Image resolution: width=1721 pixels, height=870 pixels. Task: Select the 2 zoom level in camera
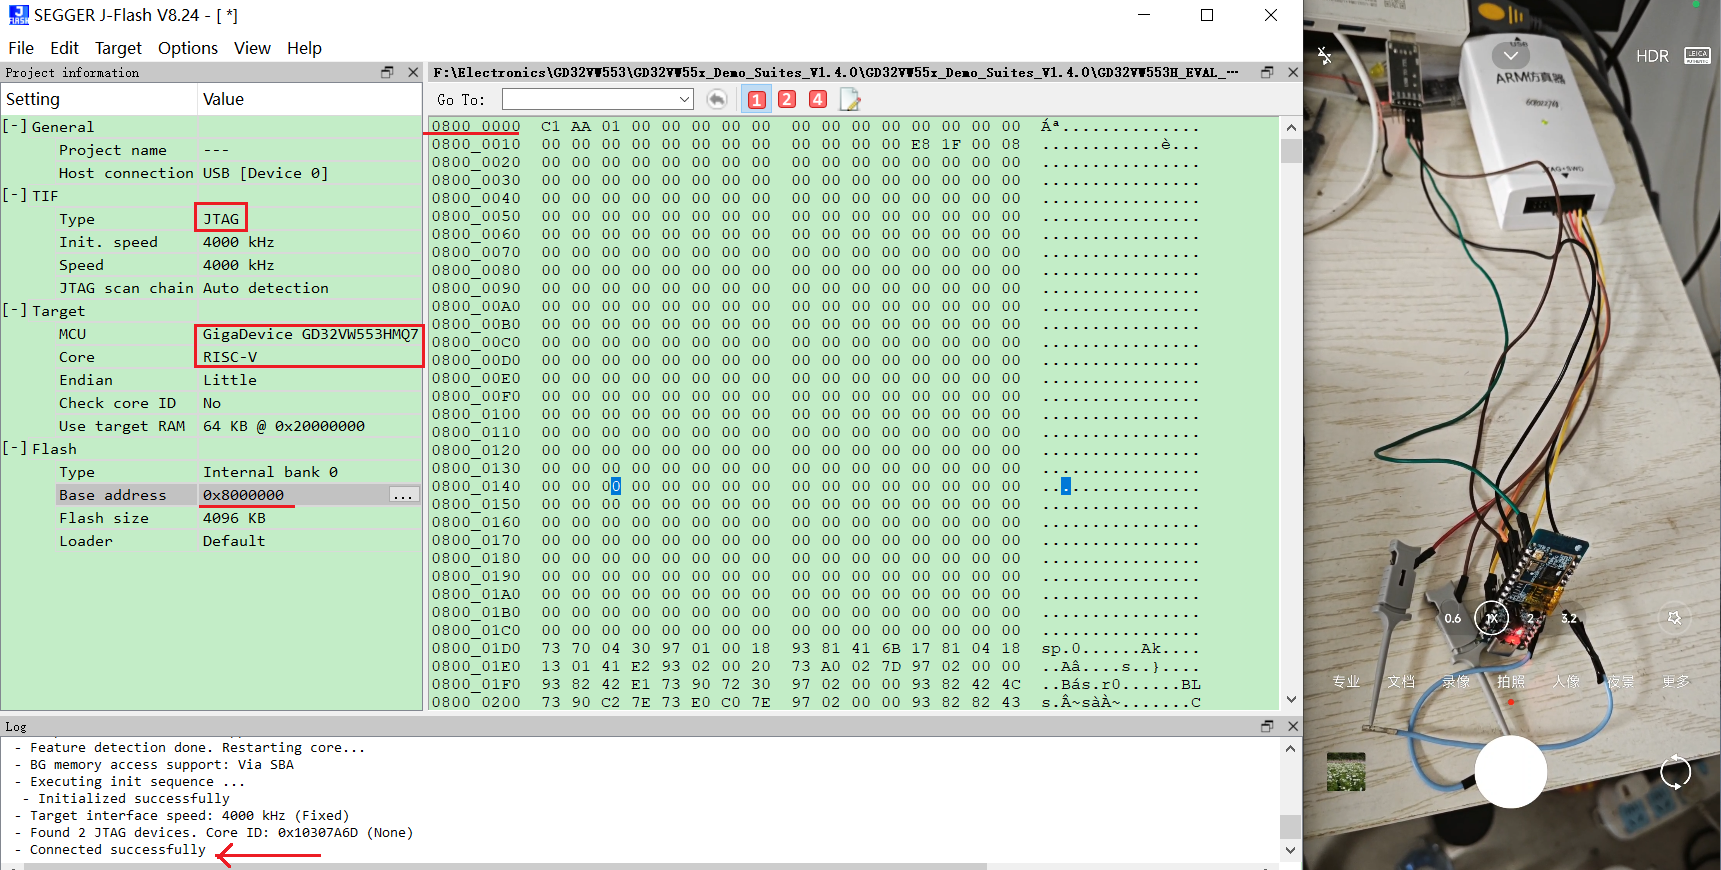coord(1530,618)
